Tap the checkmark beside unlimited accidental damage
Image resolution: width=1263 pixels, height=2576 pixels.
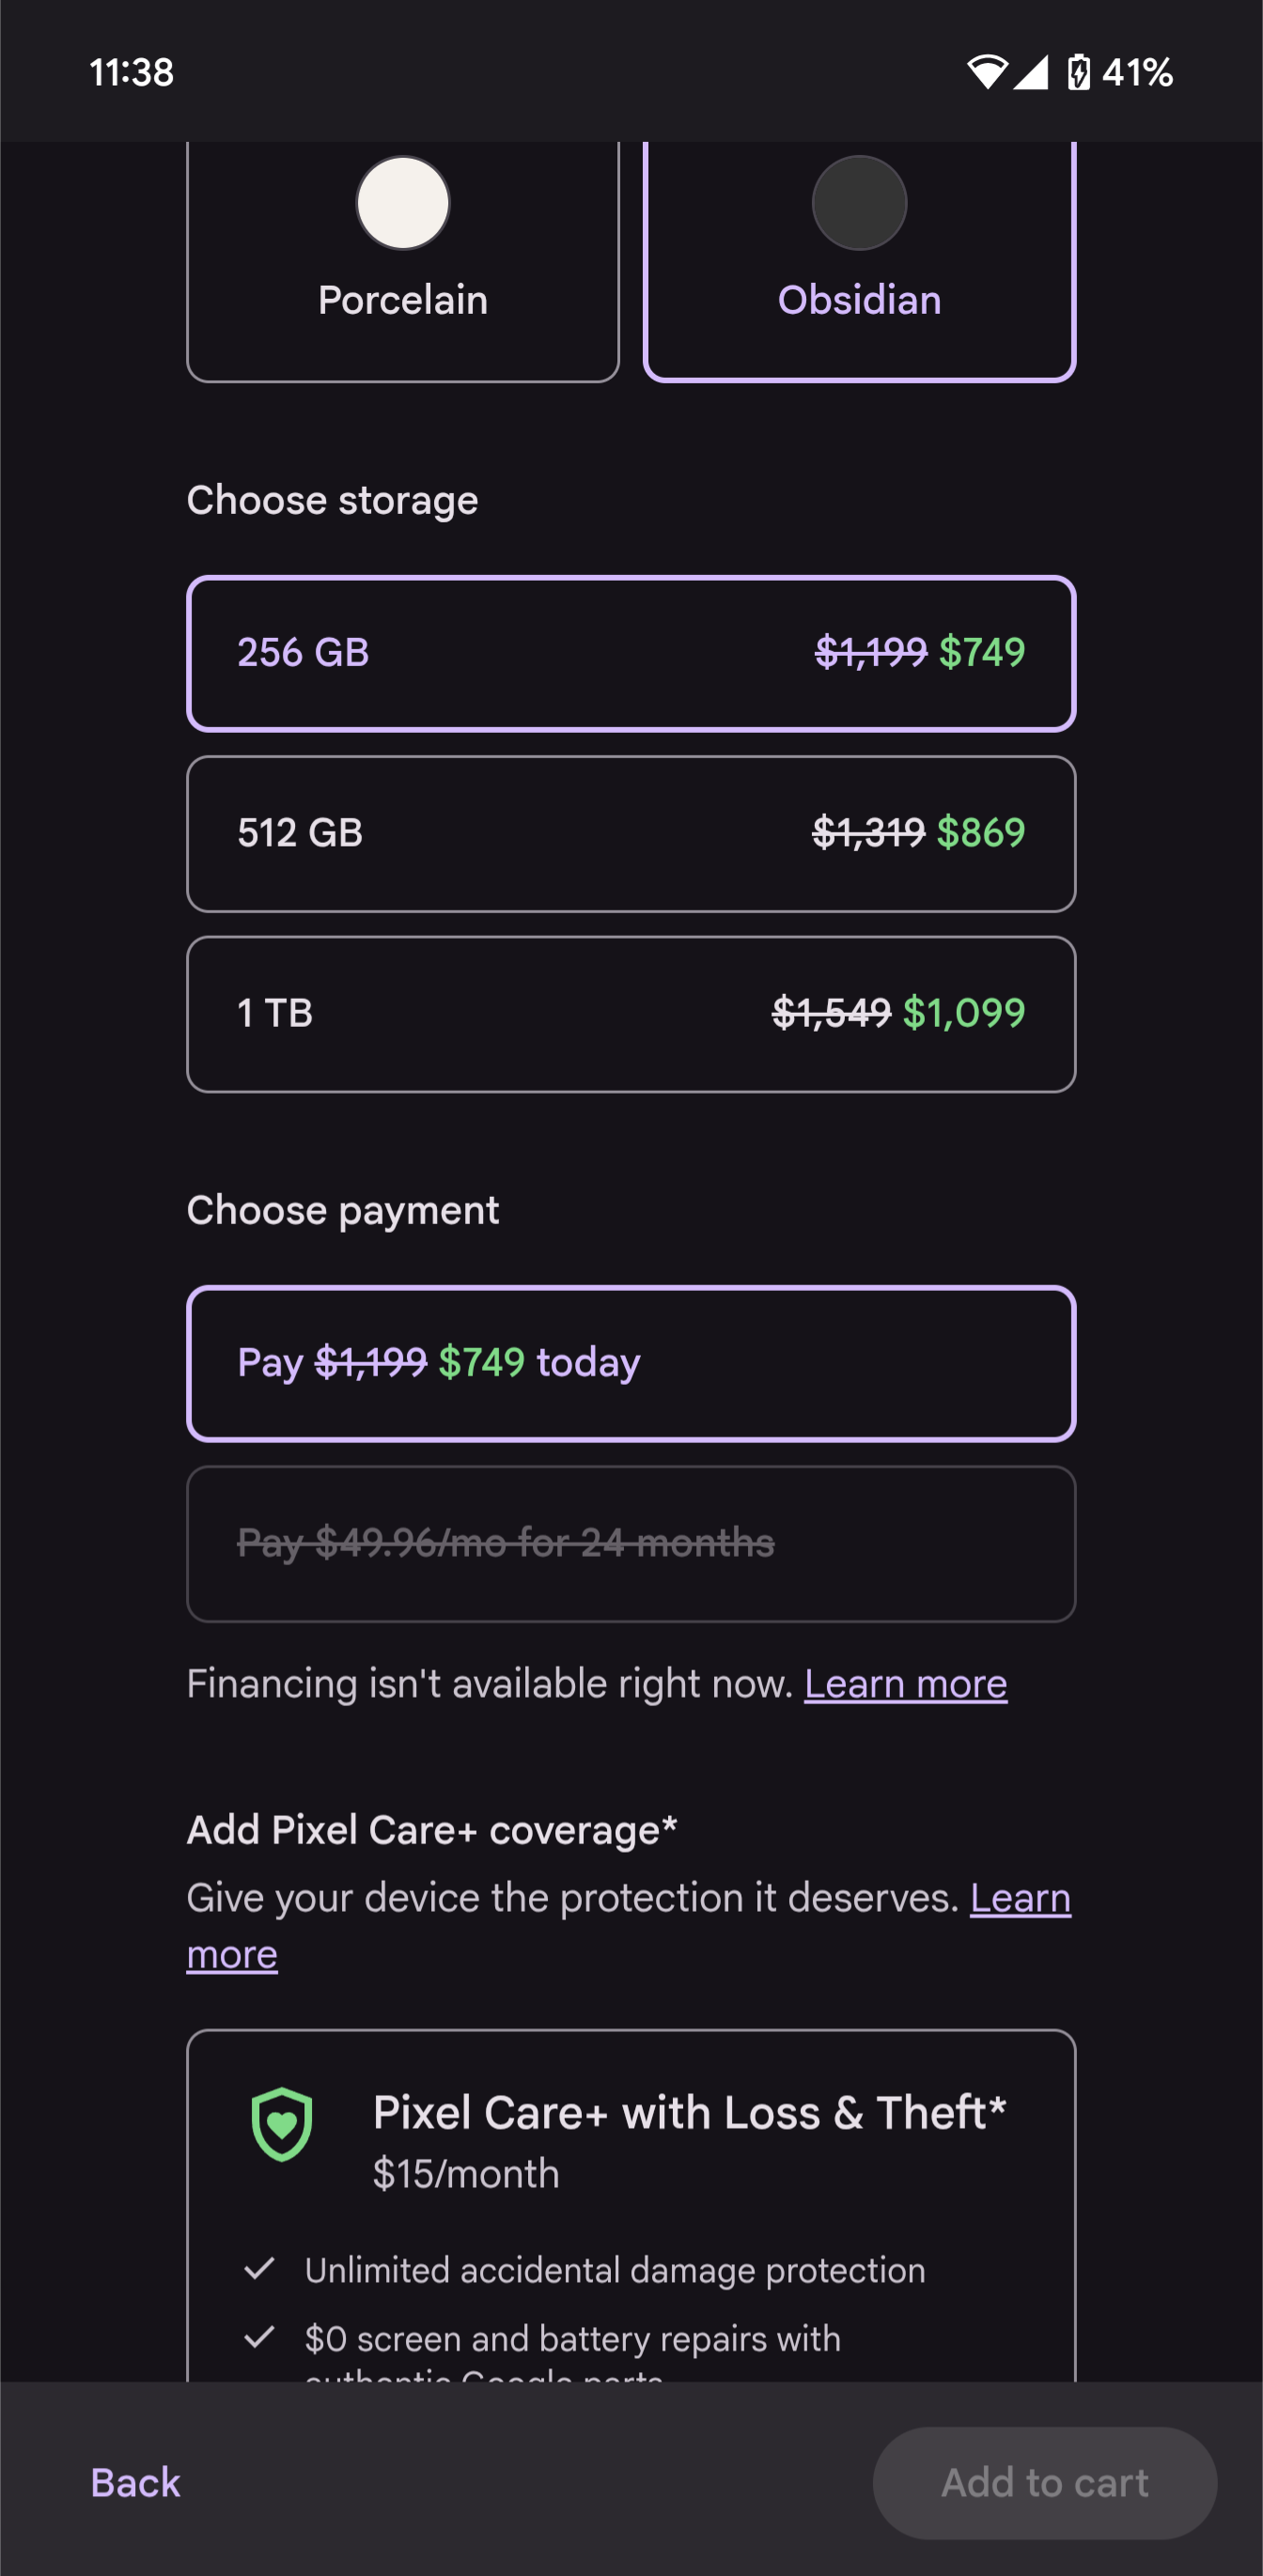pos(259,2268)
